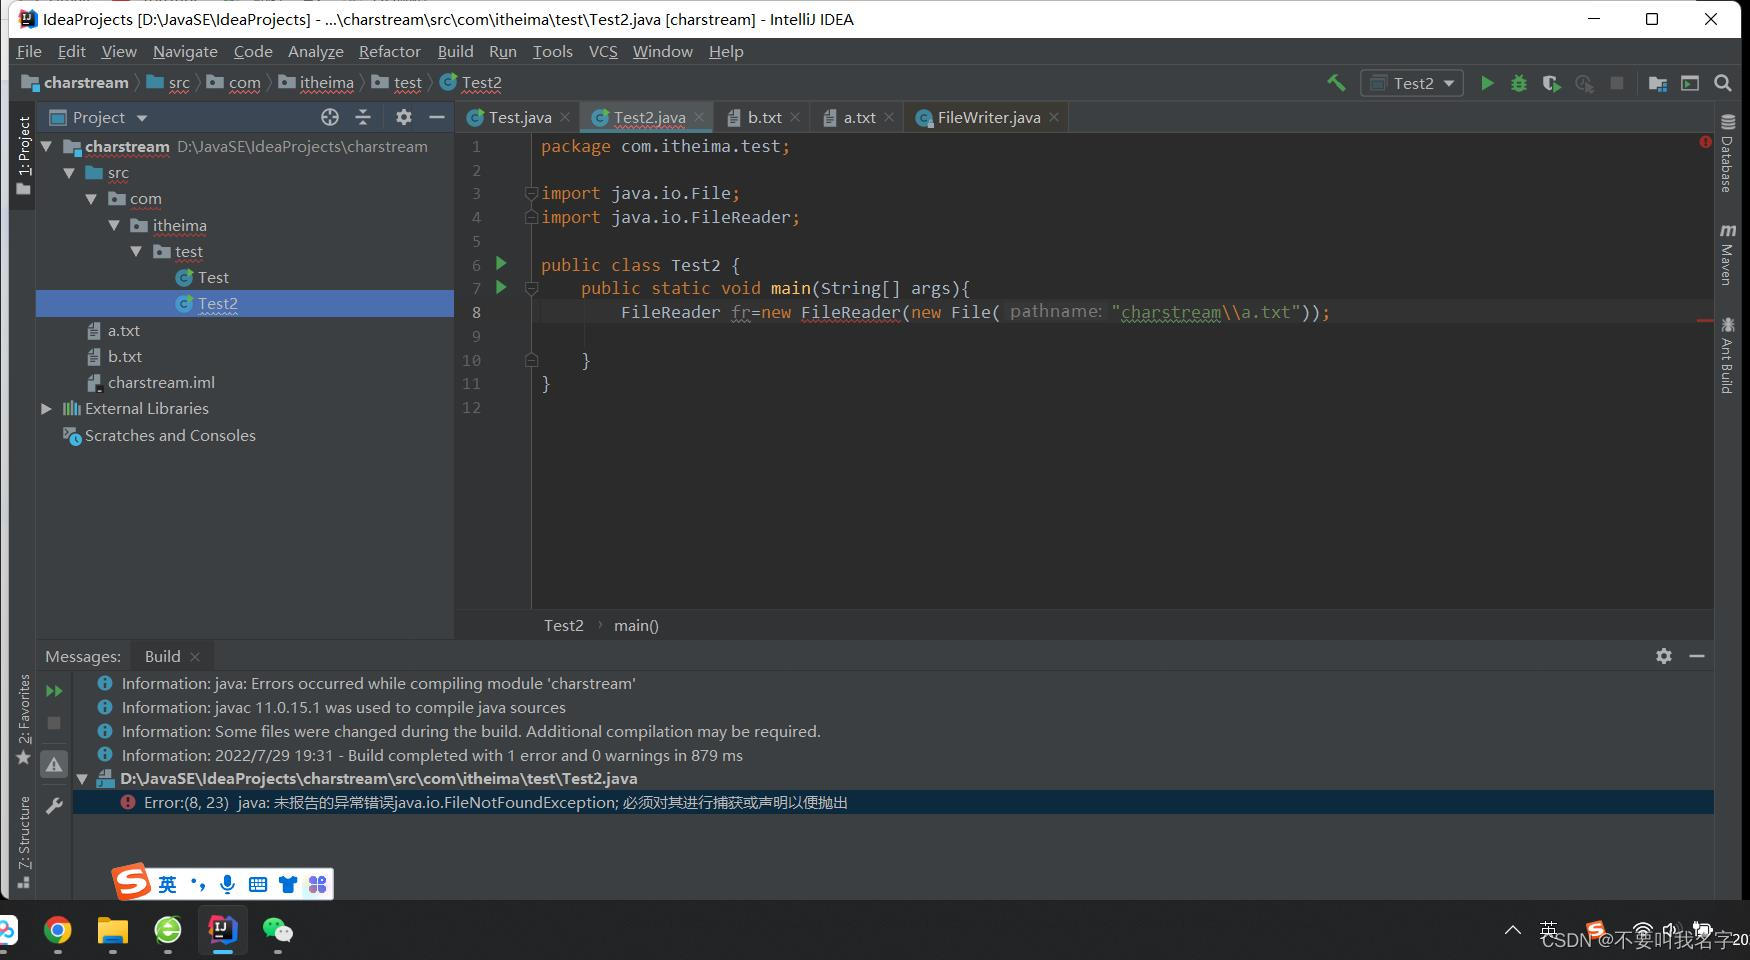Collapse the Test2.java error group

[82, 778]
